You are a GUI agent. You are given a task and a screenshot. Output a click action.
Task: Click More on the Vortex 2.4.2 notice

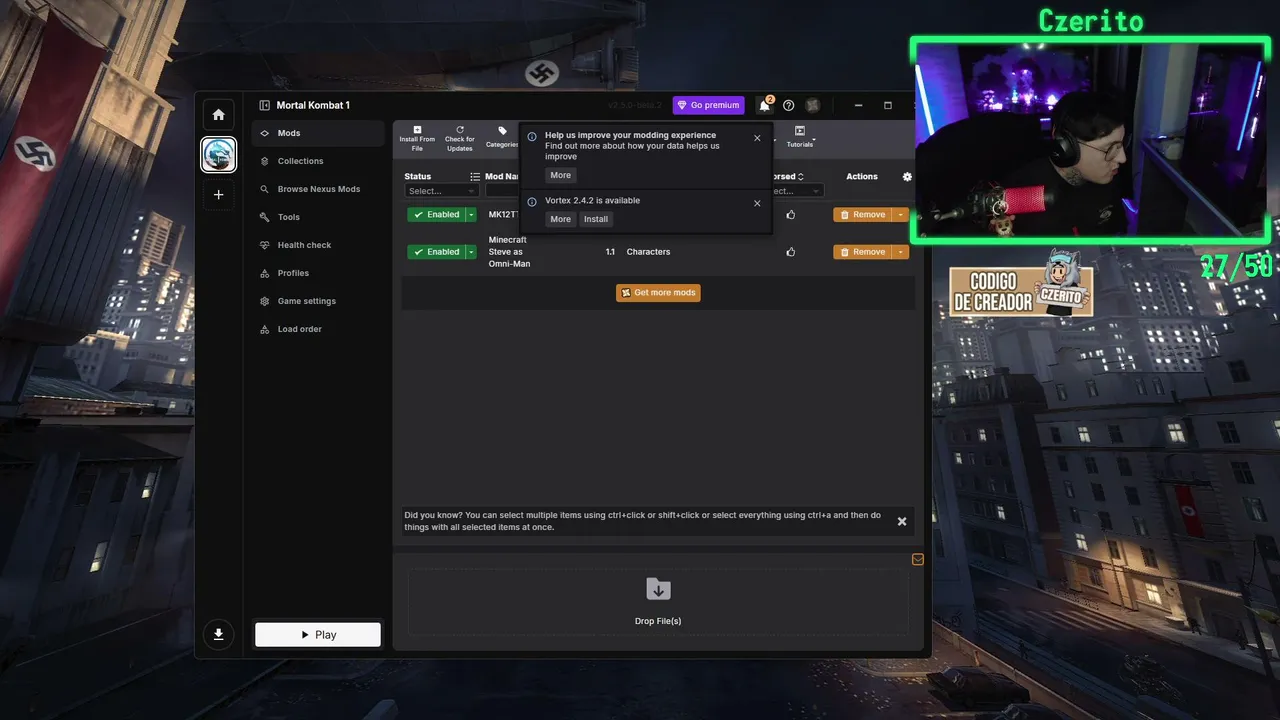pyautogui.click(x=560, y=219)
